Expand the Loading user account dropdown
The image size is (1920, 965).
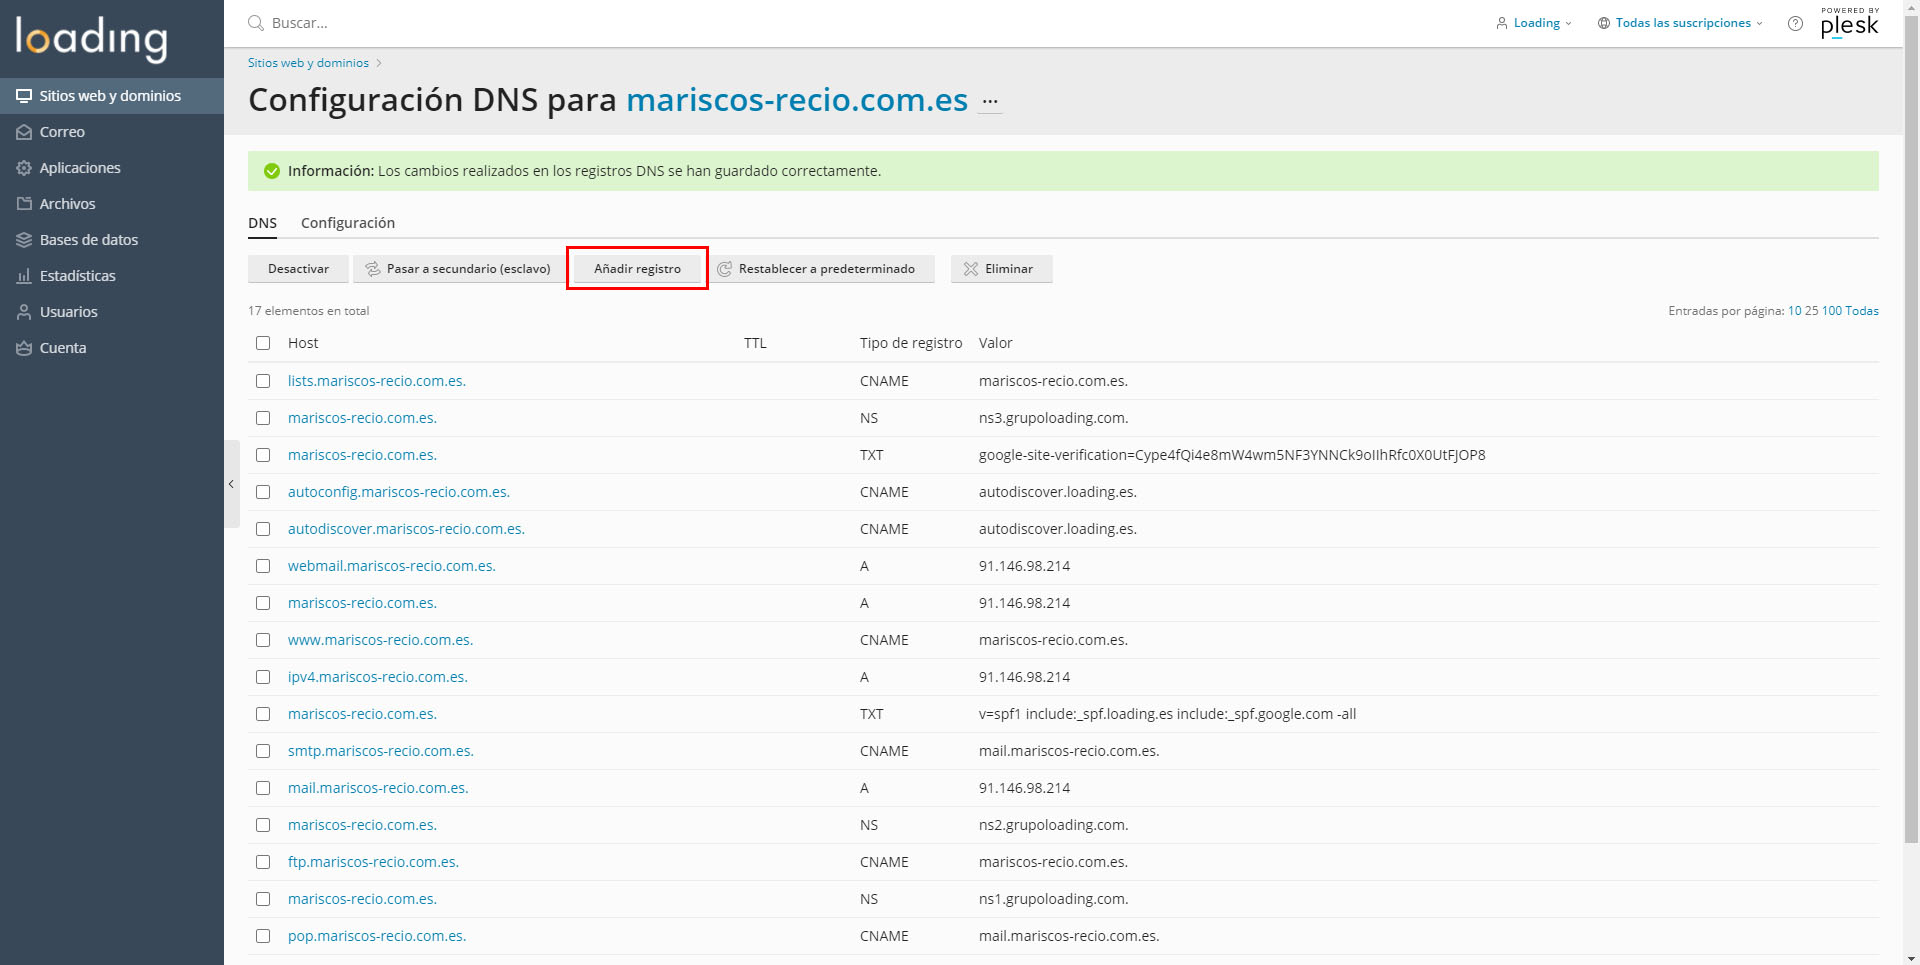click(x=1535, y=23)
